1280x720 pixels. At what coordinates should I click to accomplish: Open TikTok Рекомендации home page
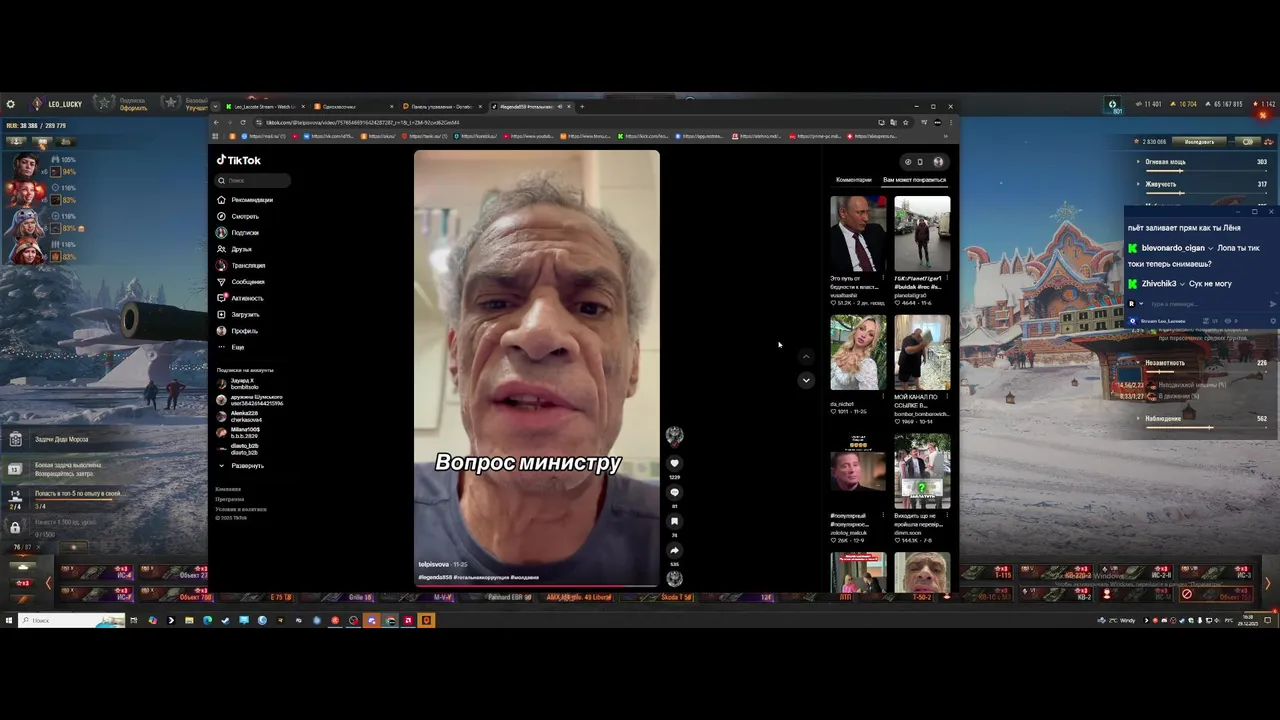coord(246,200)
